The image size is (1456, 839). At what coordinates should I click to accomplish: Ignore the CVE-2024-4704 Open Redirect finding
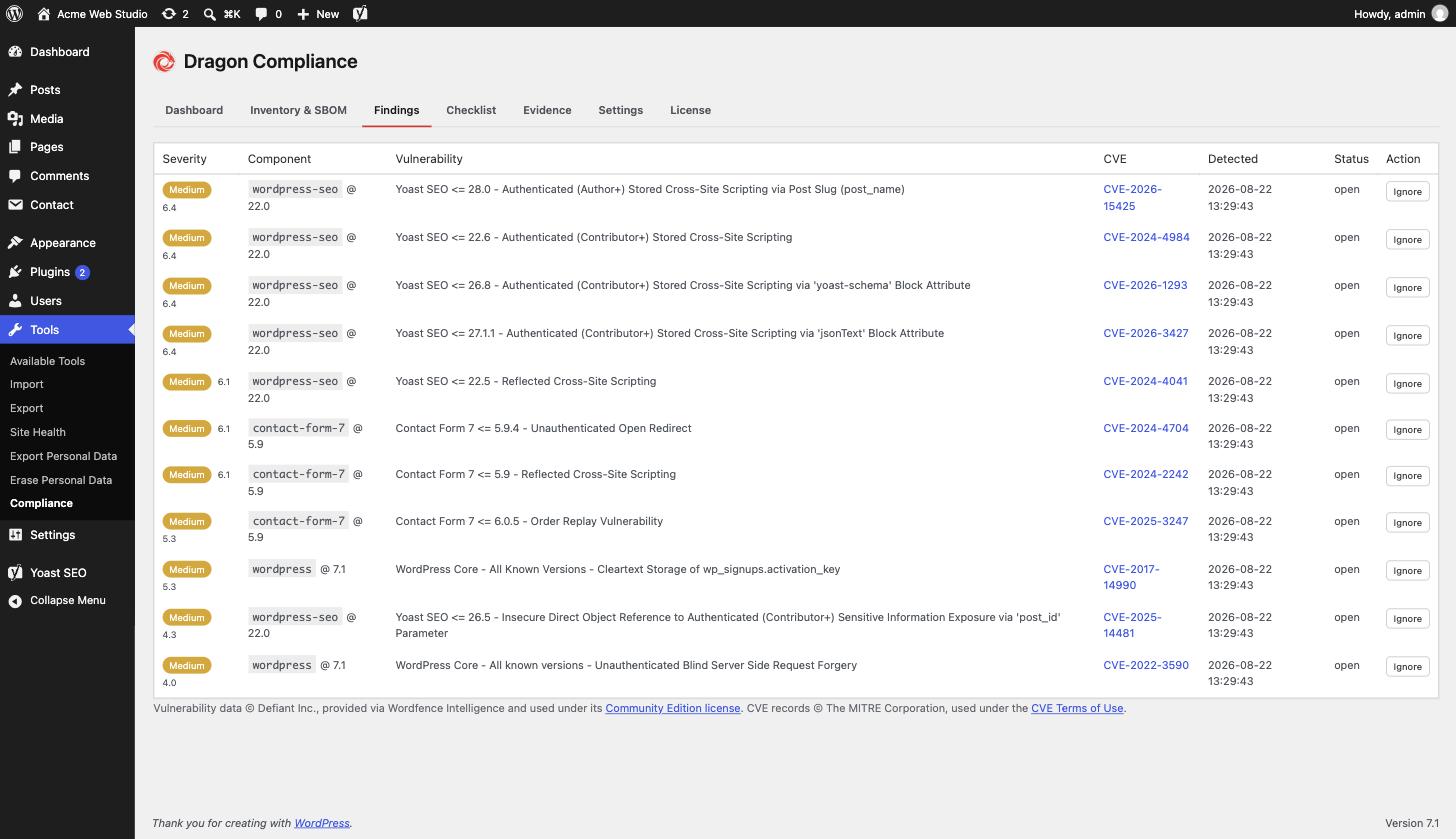pyautogui.click(x=1407, y=429)
